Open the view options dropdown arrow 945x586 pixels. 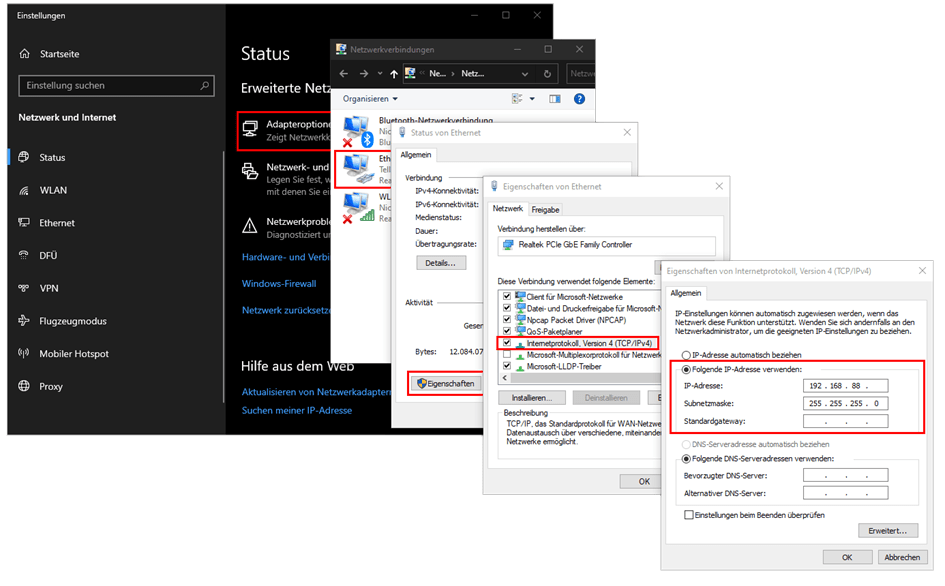point(531,99)
